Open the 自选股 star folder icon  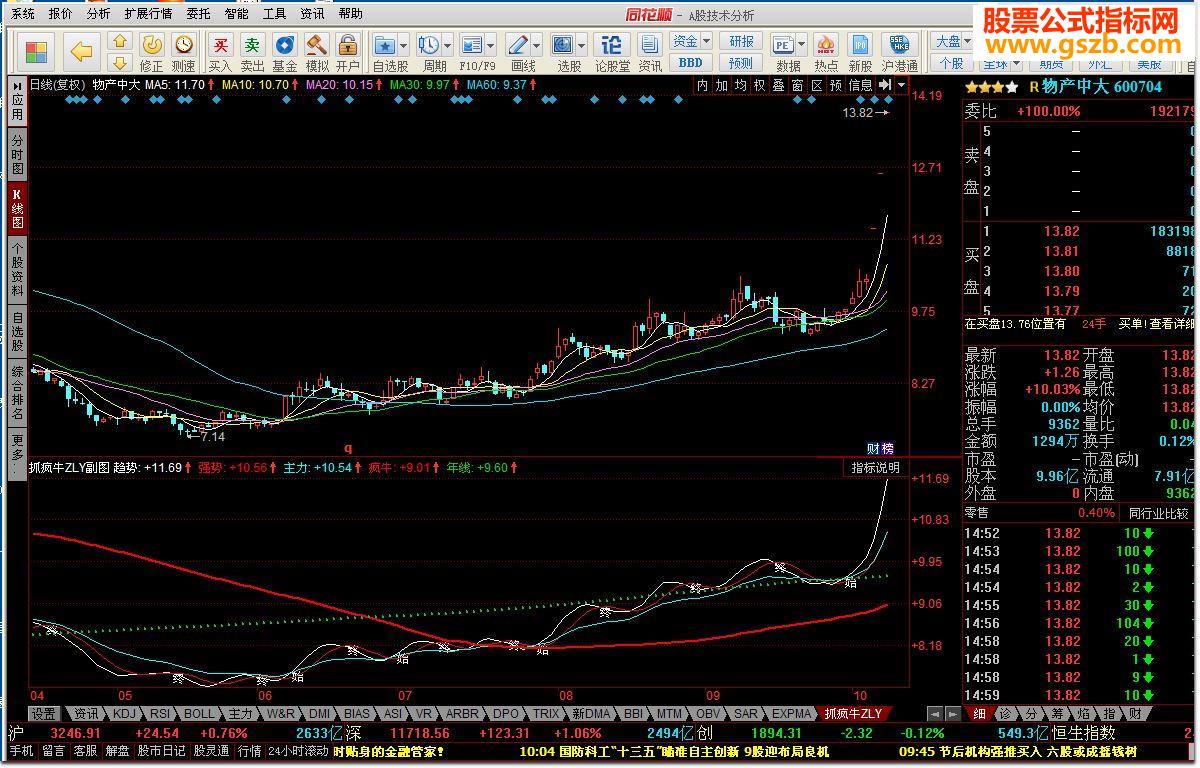pos(385,45)
